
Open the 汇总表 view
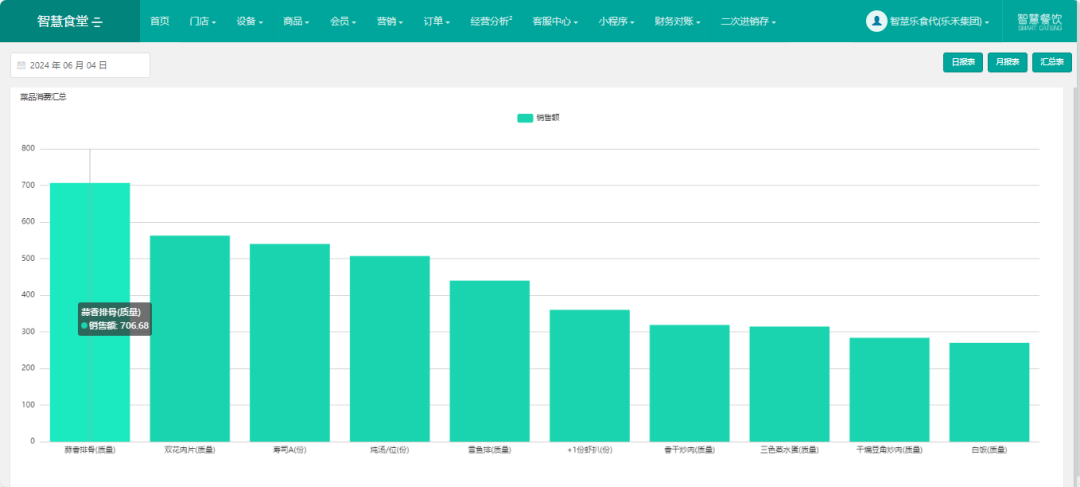click(1052, 62)
